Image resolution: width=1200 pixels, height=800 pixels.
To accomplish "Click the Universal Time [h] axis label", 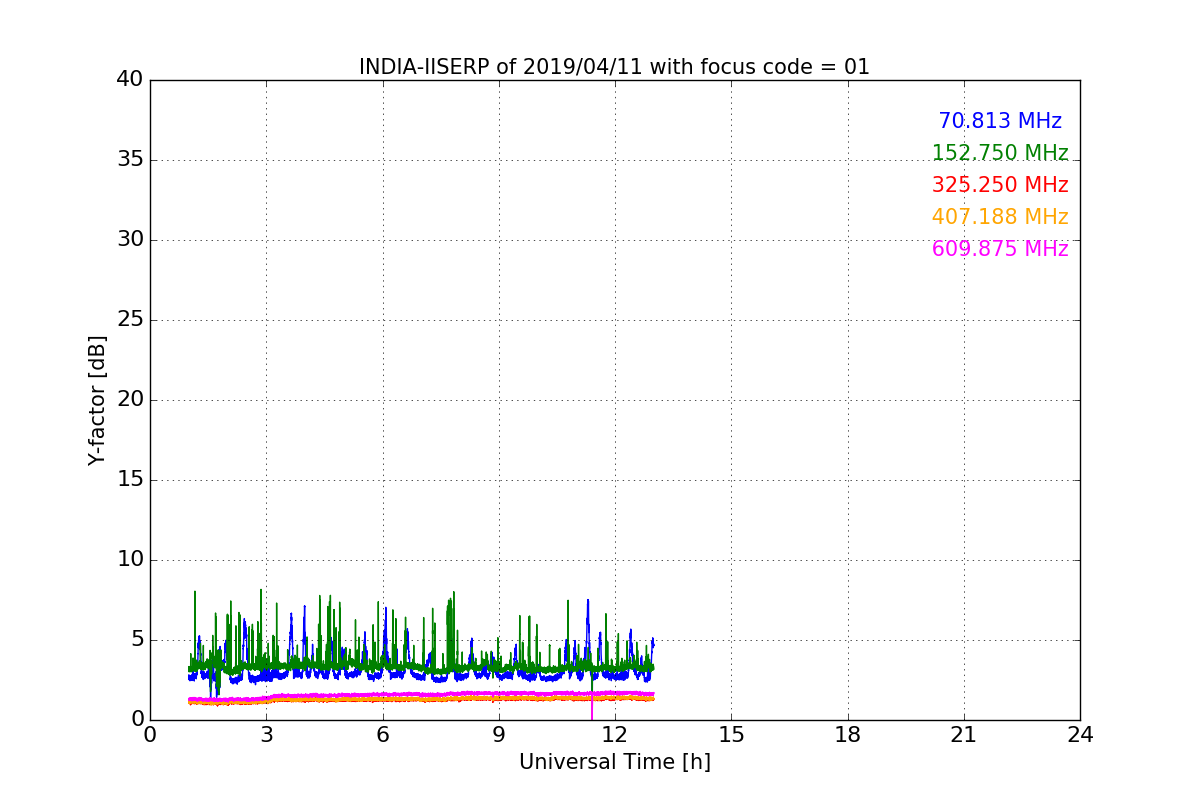I will coord(614,762).
